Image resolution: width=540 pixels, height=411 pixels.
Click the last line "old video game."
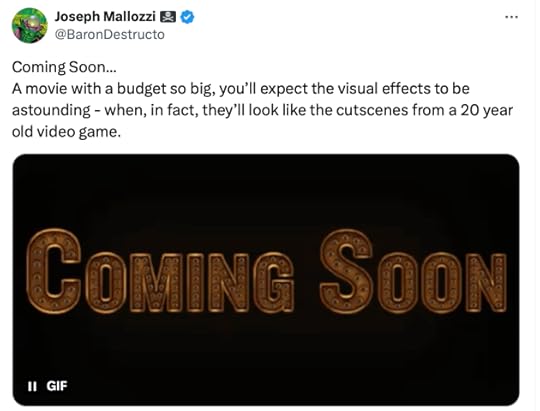coord(66,132)
